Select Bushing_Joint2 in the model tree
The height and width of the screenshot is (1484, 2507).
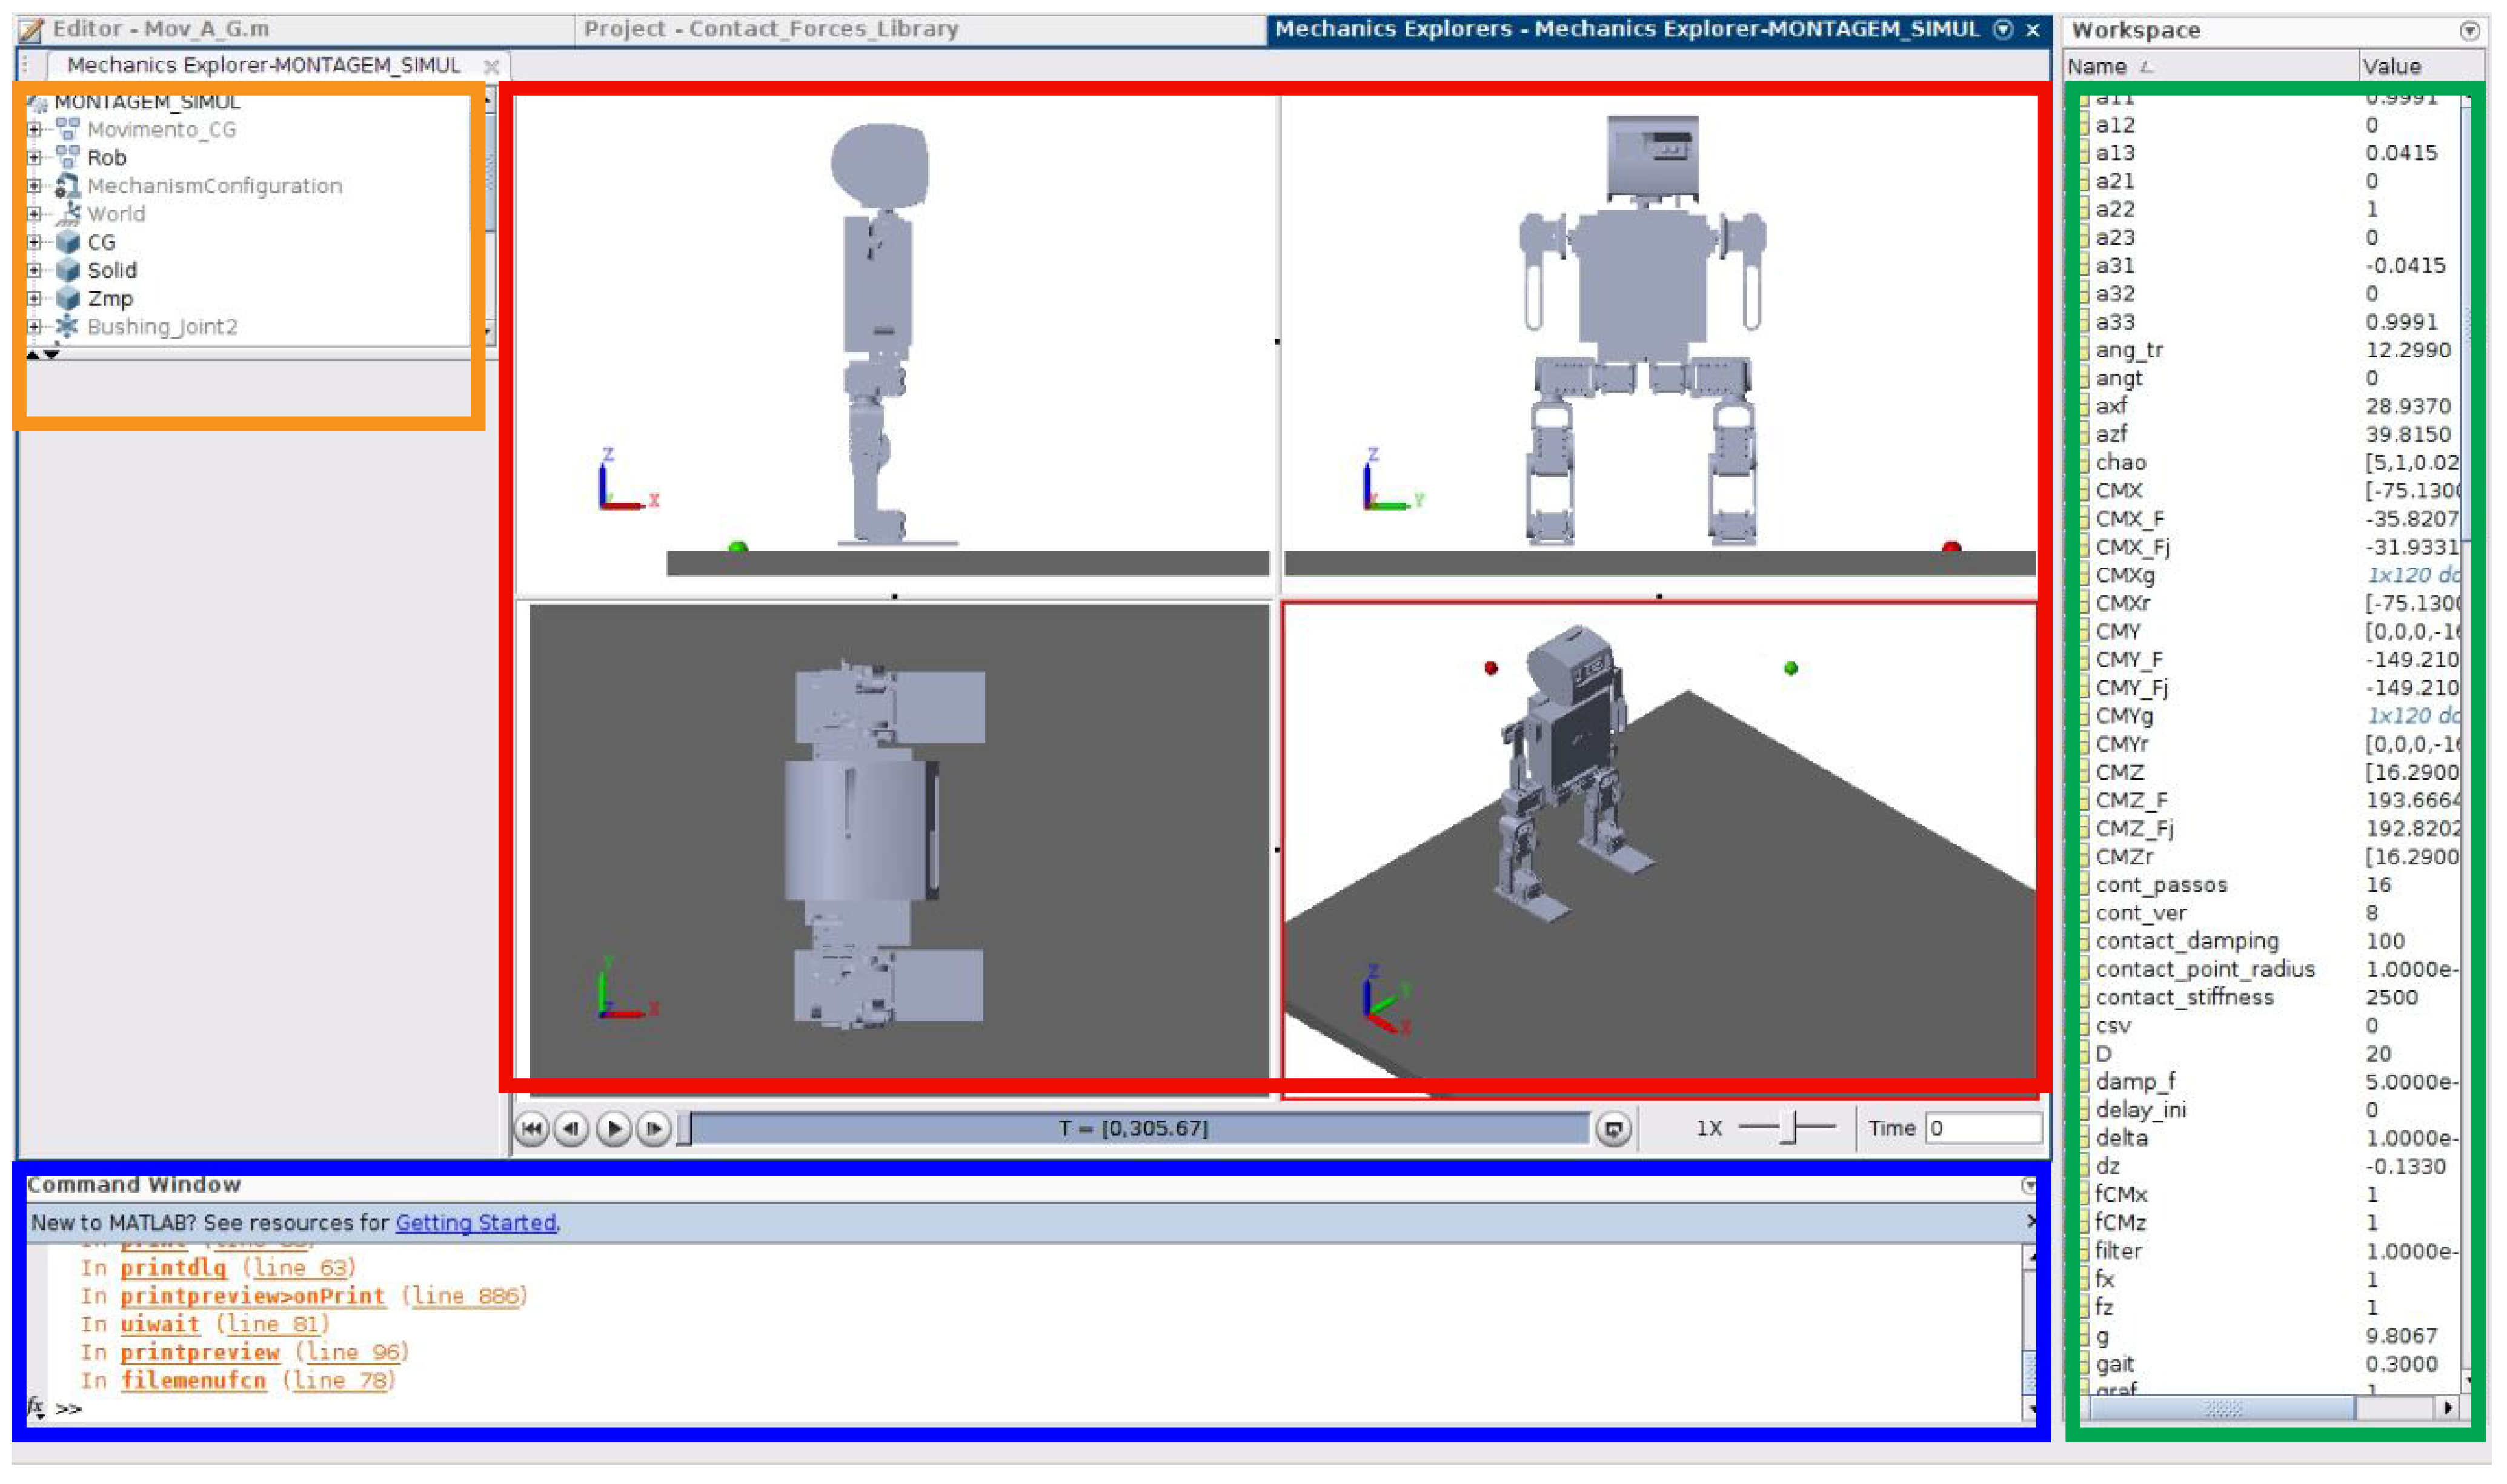pos(162,327)
